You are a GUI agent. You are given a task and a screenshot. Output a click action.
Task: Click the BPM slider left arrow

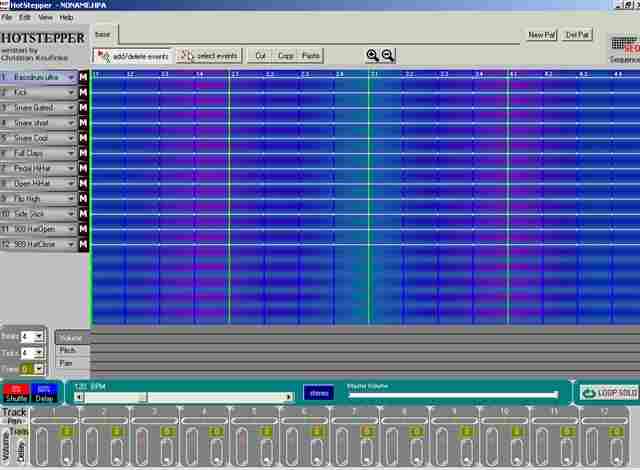pos(80,397)
